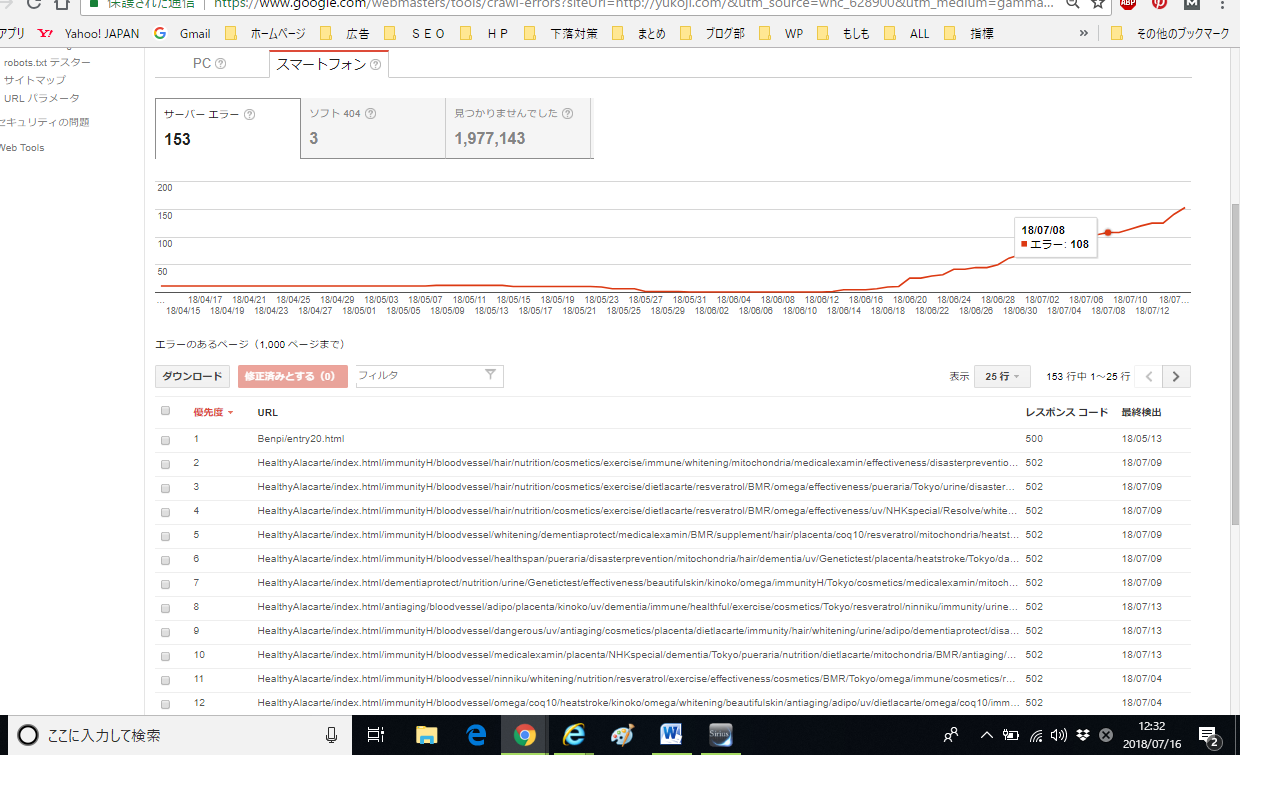The image size is (1280, 800).
Task: Open the サイトマップ link in sidebar
Action: 35,80
